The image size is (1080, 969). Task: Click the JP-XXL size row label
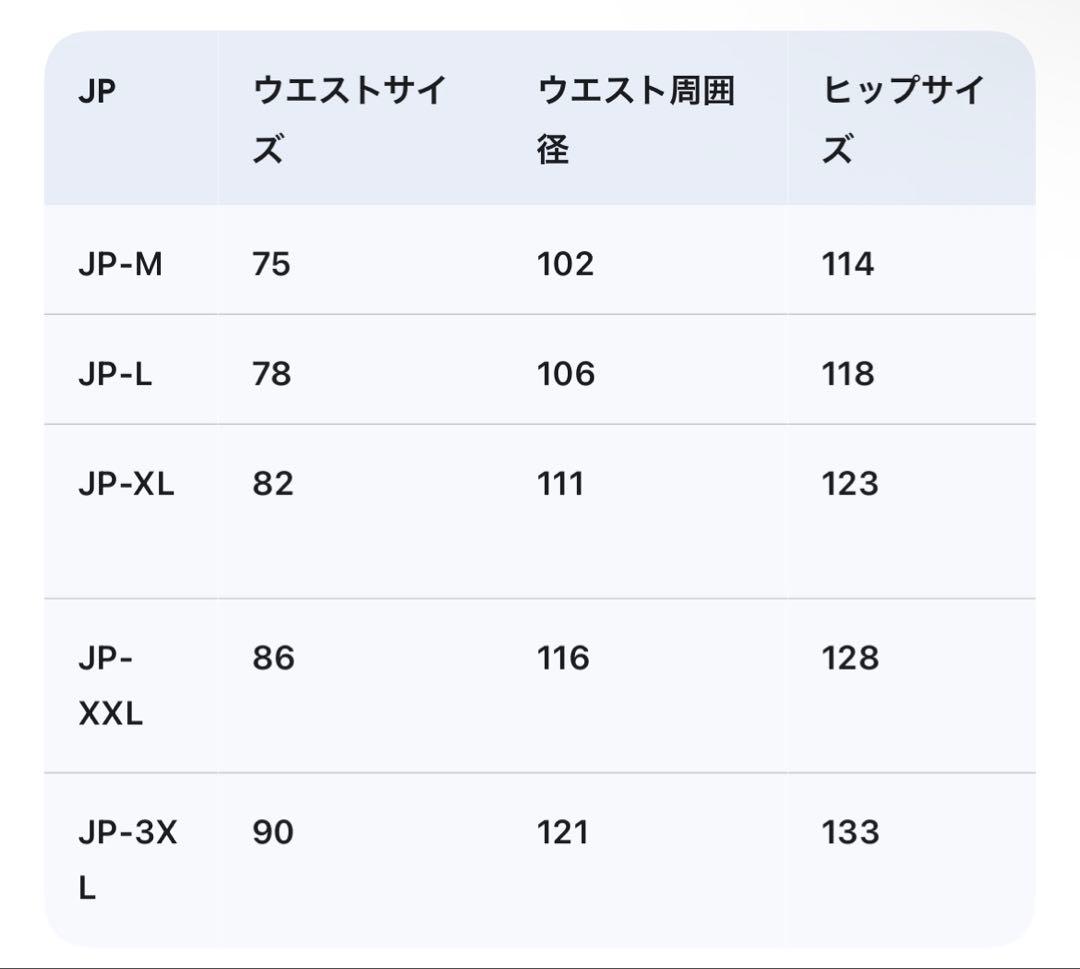[110, 686]
